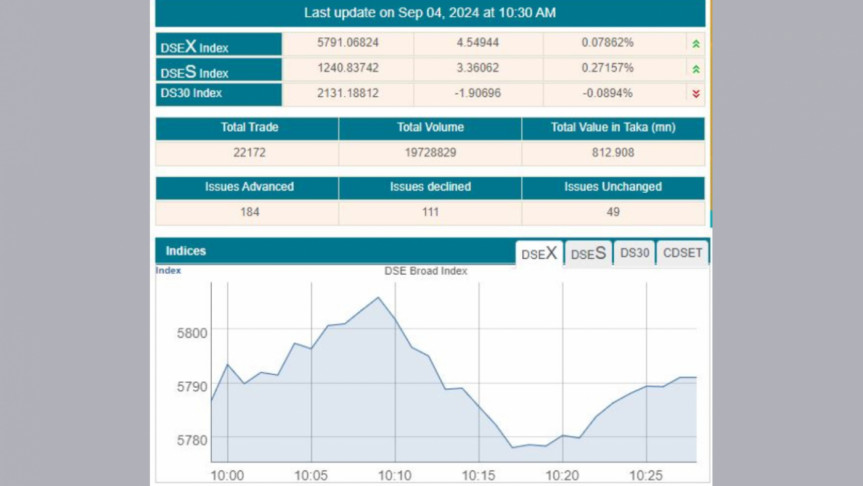This screenshot has height=486, width=863.
Task: Click the 10:25 x-axis label
Action: pos(646,475)
